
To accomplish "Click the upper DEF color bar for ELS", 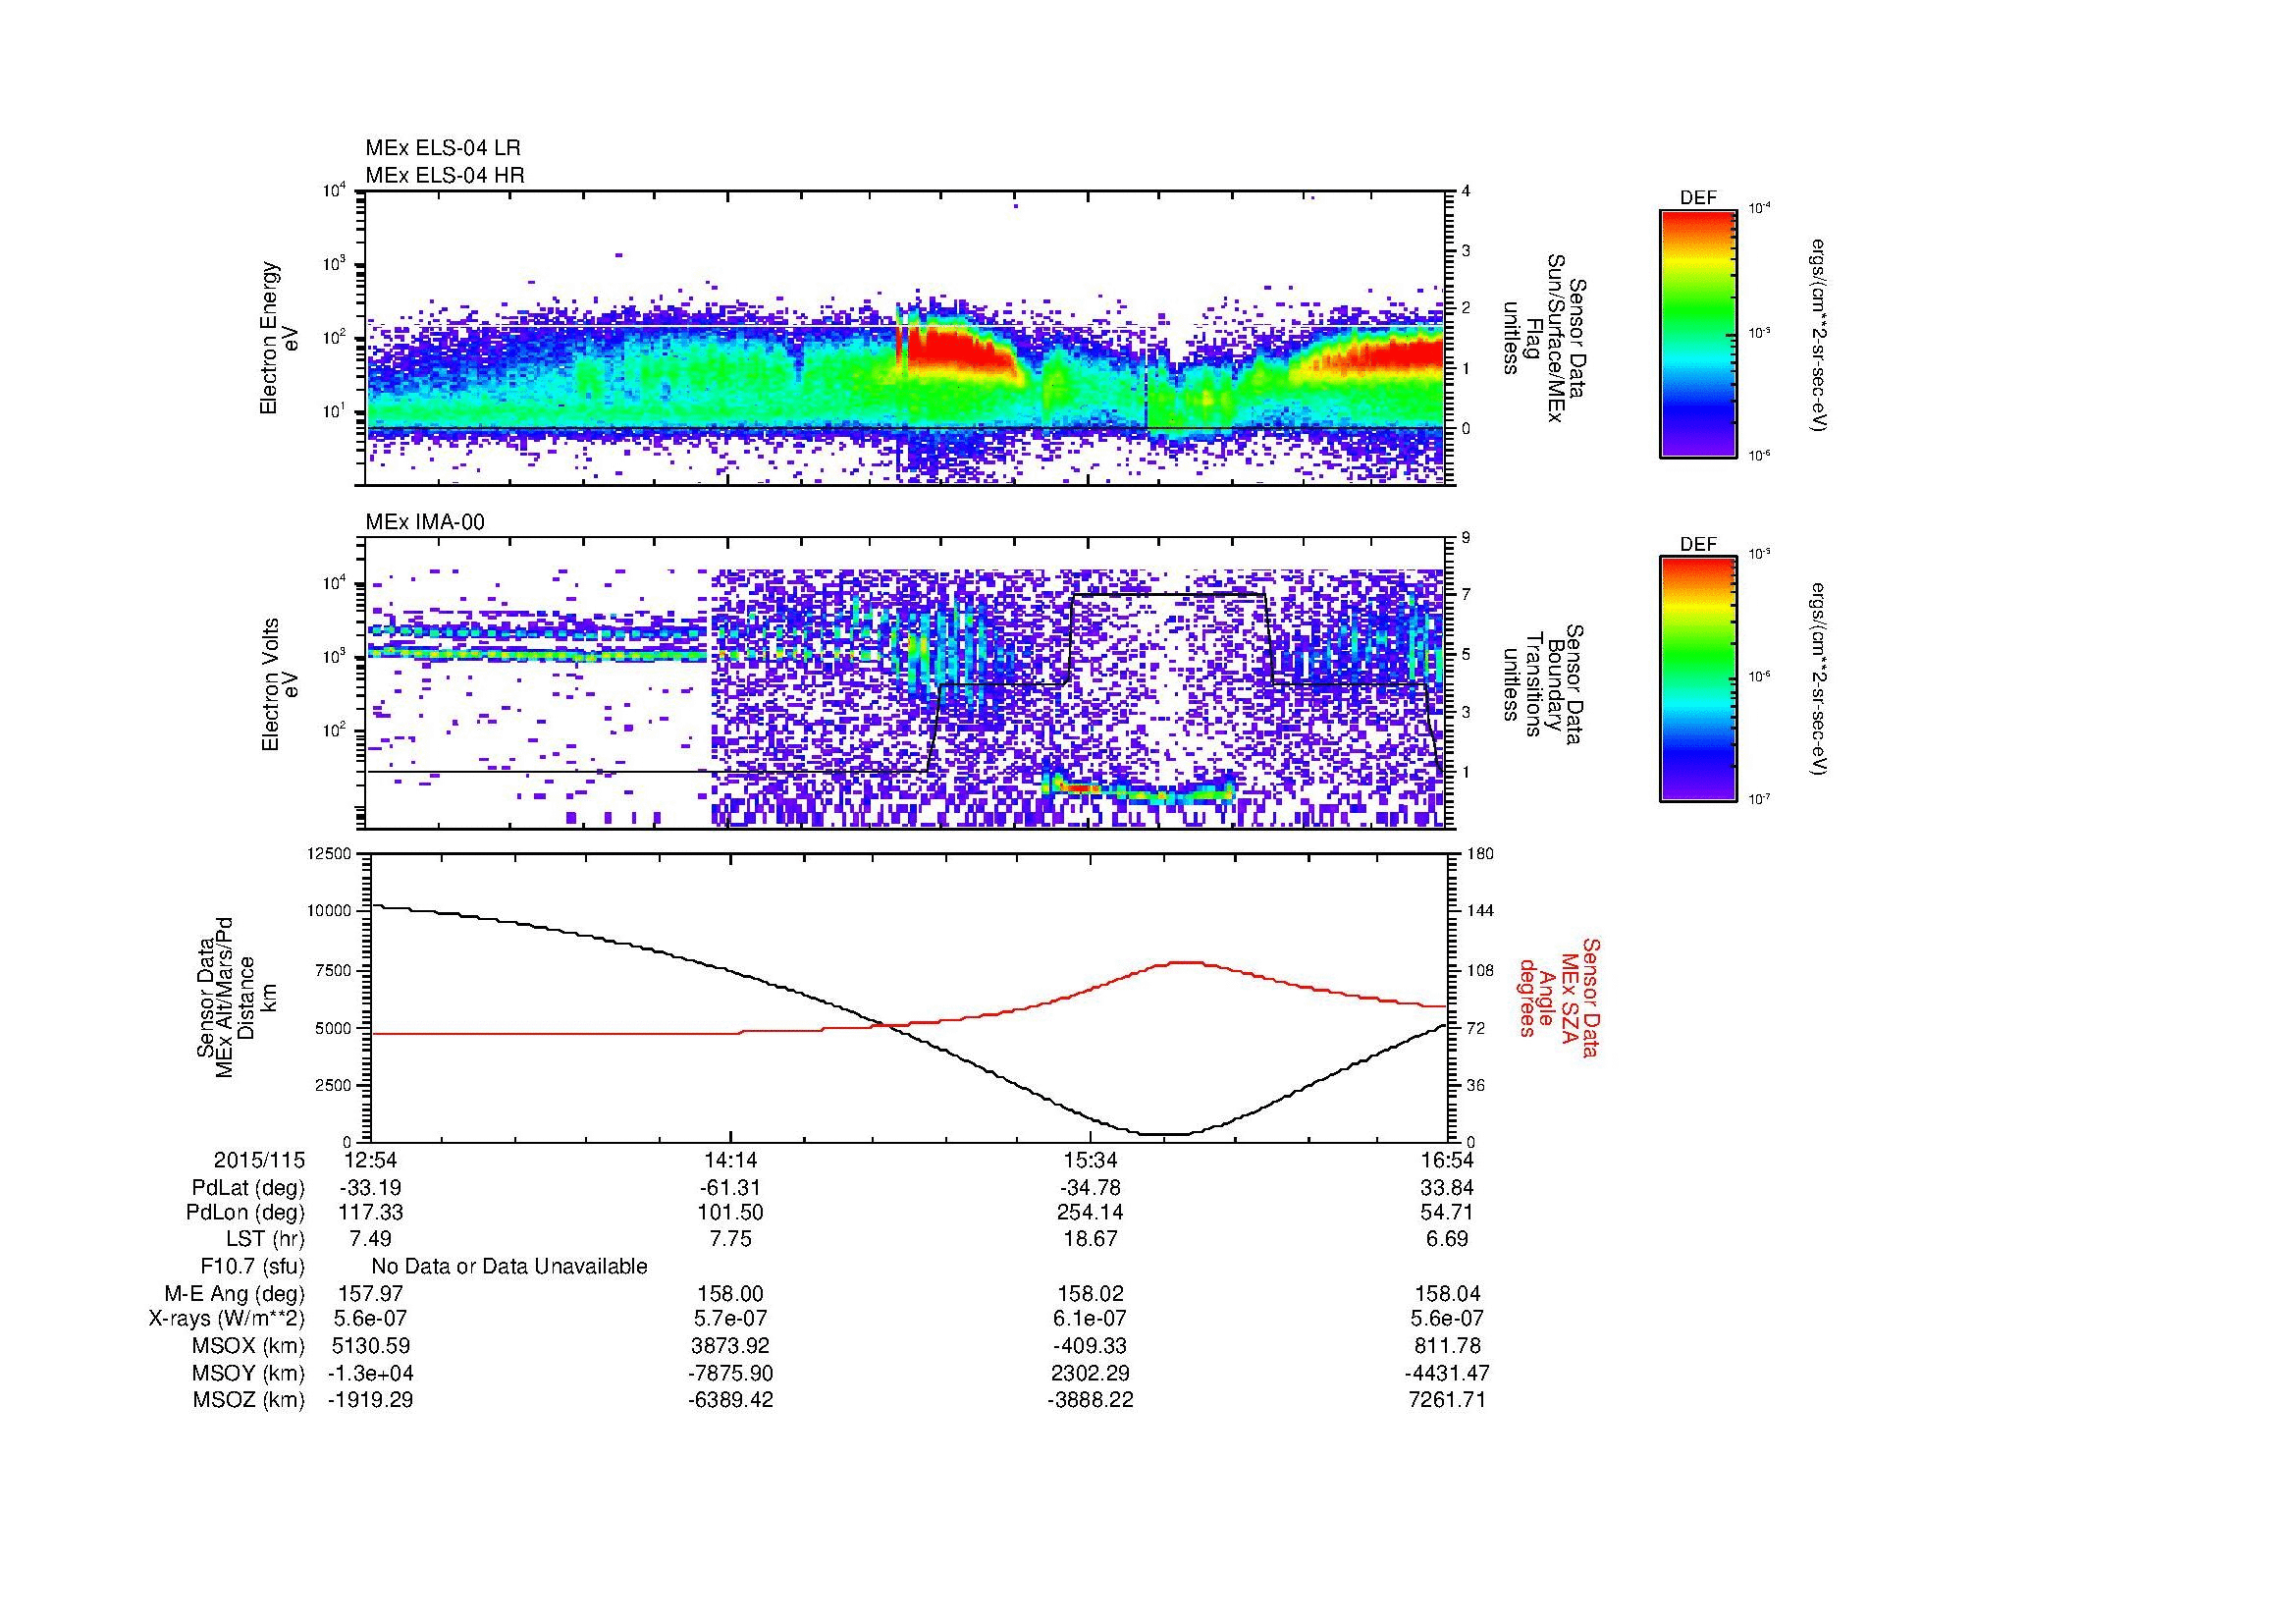I will click(x=1698, y=333).
